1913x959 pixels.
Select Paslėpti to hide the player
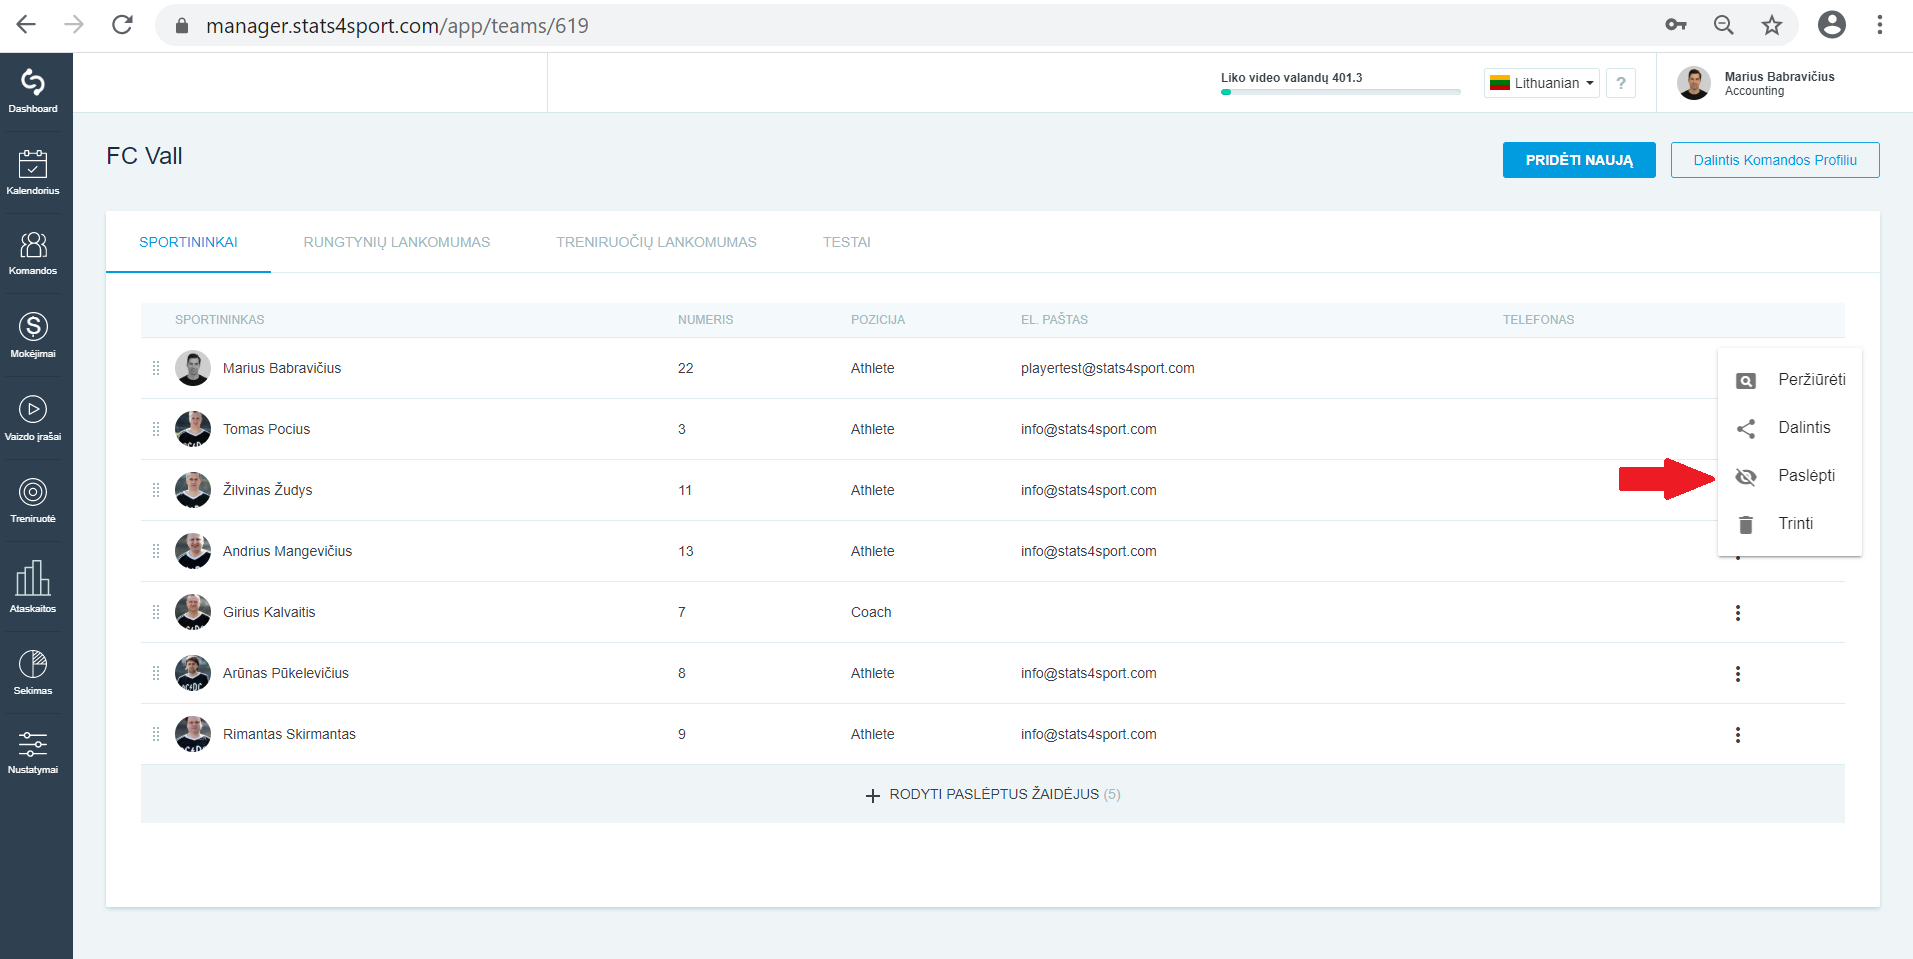tap(1790, 476)
